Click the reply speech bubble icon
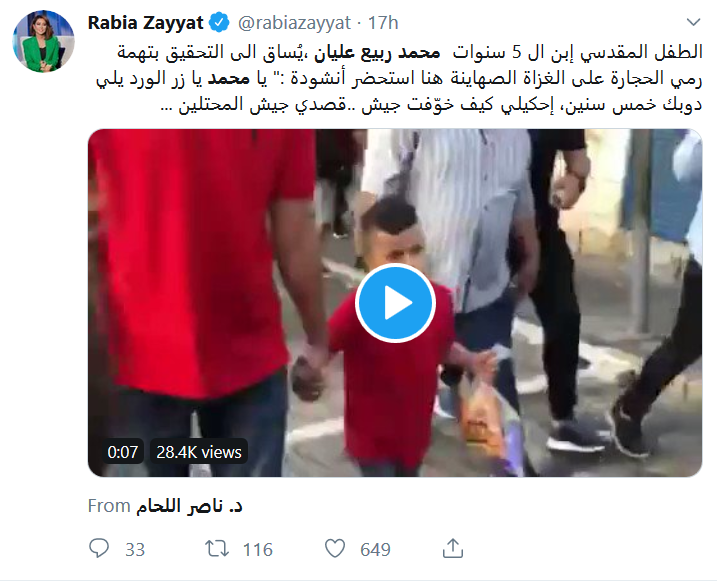 click(x=99, y=548)
